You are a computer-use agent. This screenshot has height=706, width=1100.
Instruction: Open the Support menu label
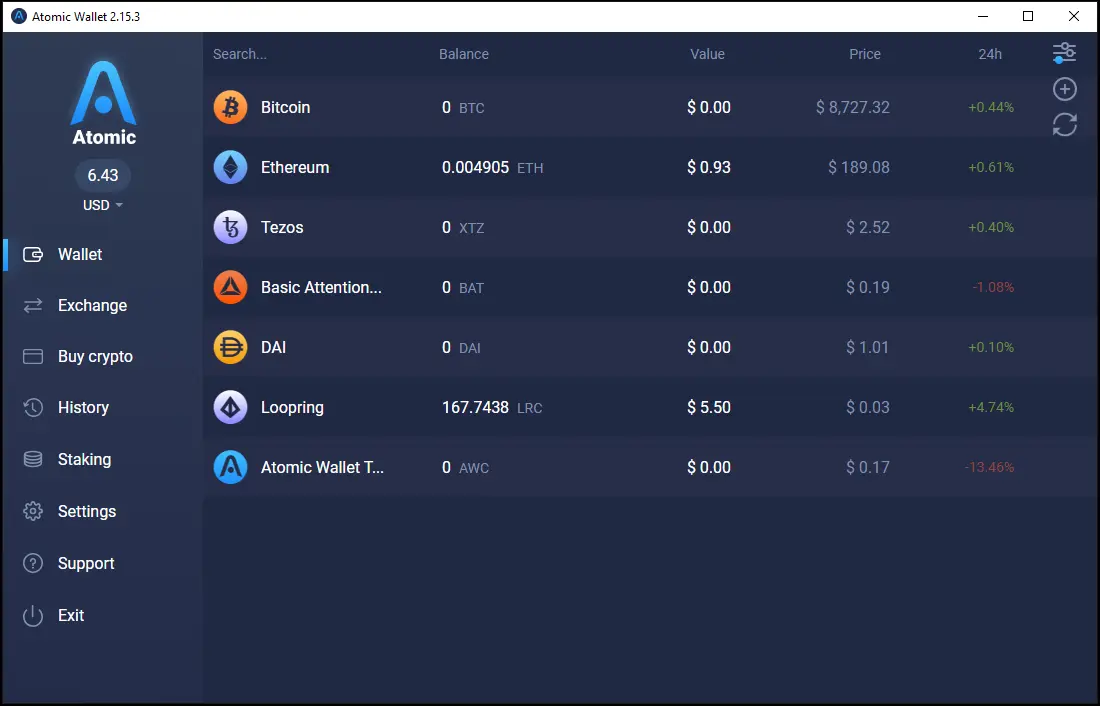[x=86, y=563]
